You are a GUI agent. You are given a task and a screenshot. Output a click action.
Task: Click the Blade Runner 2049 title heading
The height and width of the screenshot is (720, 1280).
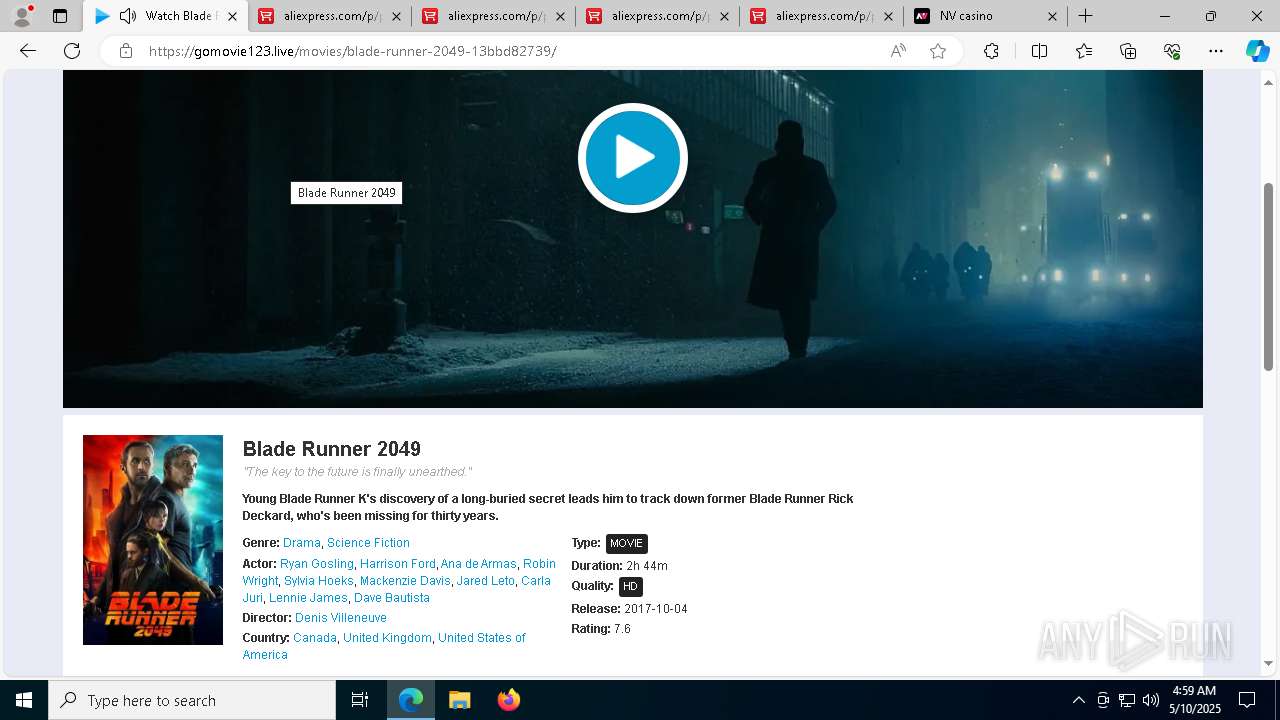pyautogui.click(x=332, y=449)
